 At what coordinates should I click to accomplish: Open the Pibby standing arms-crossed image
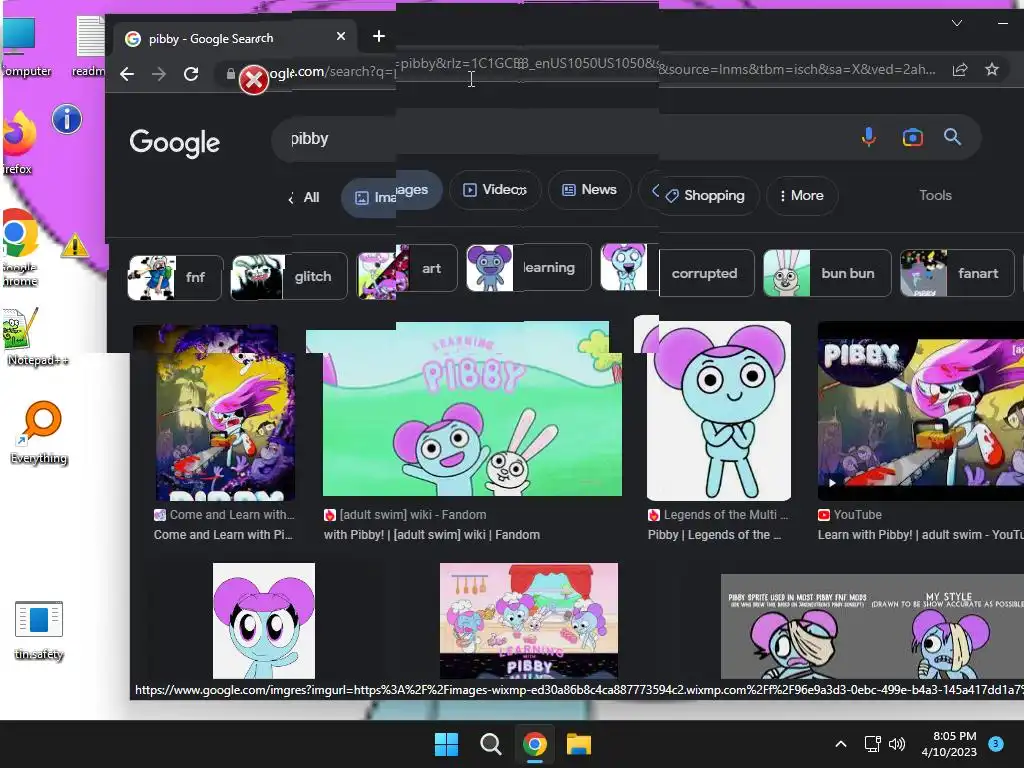[718, 411]
